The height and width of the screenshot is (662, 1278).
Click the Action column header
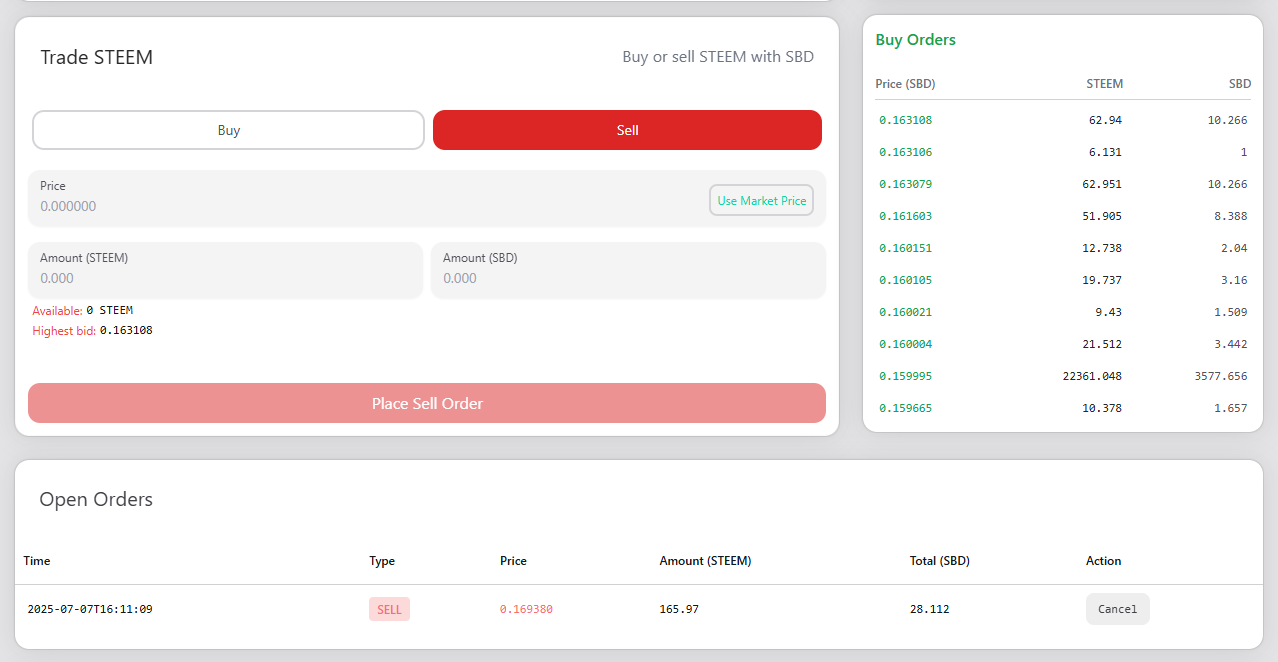pos(1103,561)
